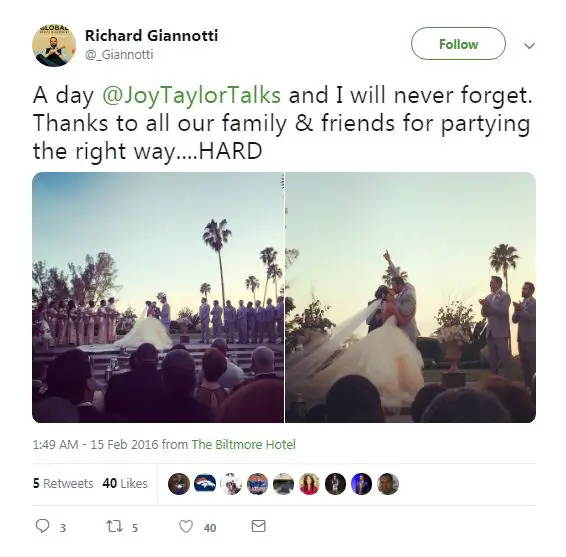View the 40 Likes list
This screenshot has width=566, height=557.
[125, 483]
